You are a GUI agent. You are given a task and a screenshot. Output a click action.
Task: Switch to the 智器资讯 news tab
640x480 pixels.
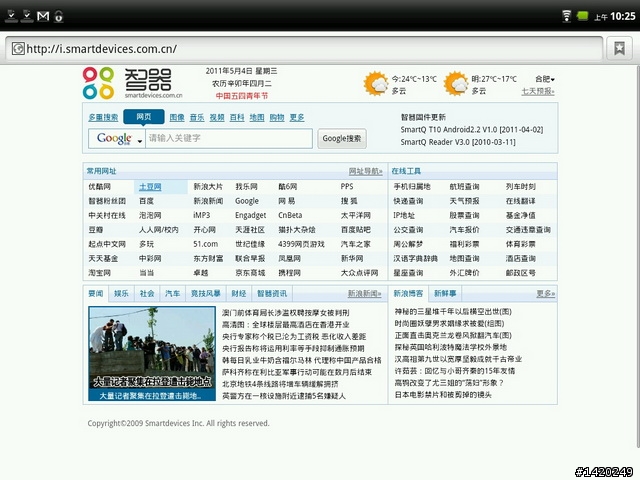coord(272,293)
